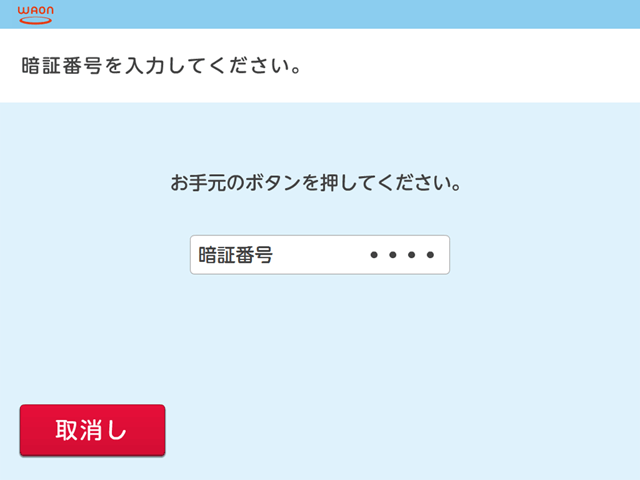Image resolution: width=640 pixels, height=480 pixels.
Task: Click the red oval under WAON lettering
Action: click(36, 20)
